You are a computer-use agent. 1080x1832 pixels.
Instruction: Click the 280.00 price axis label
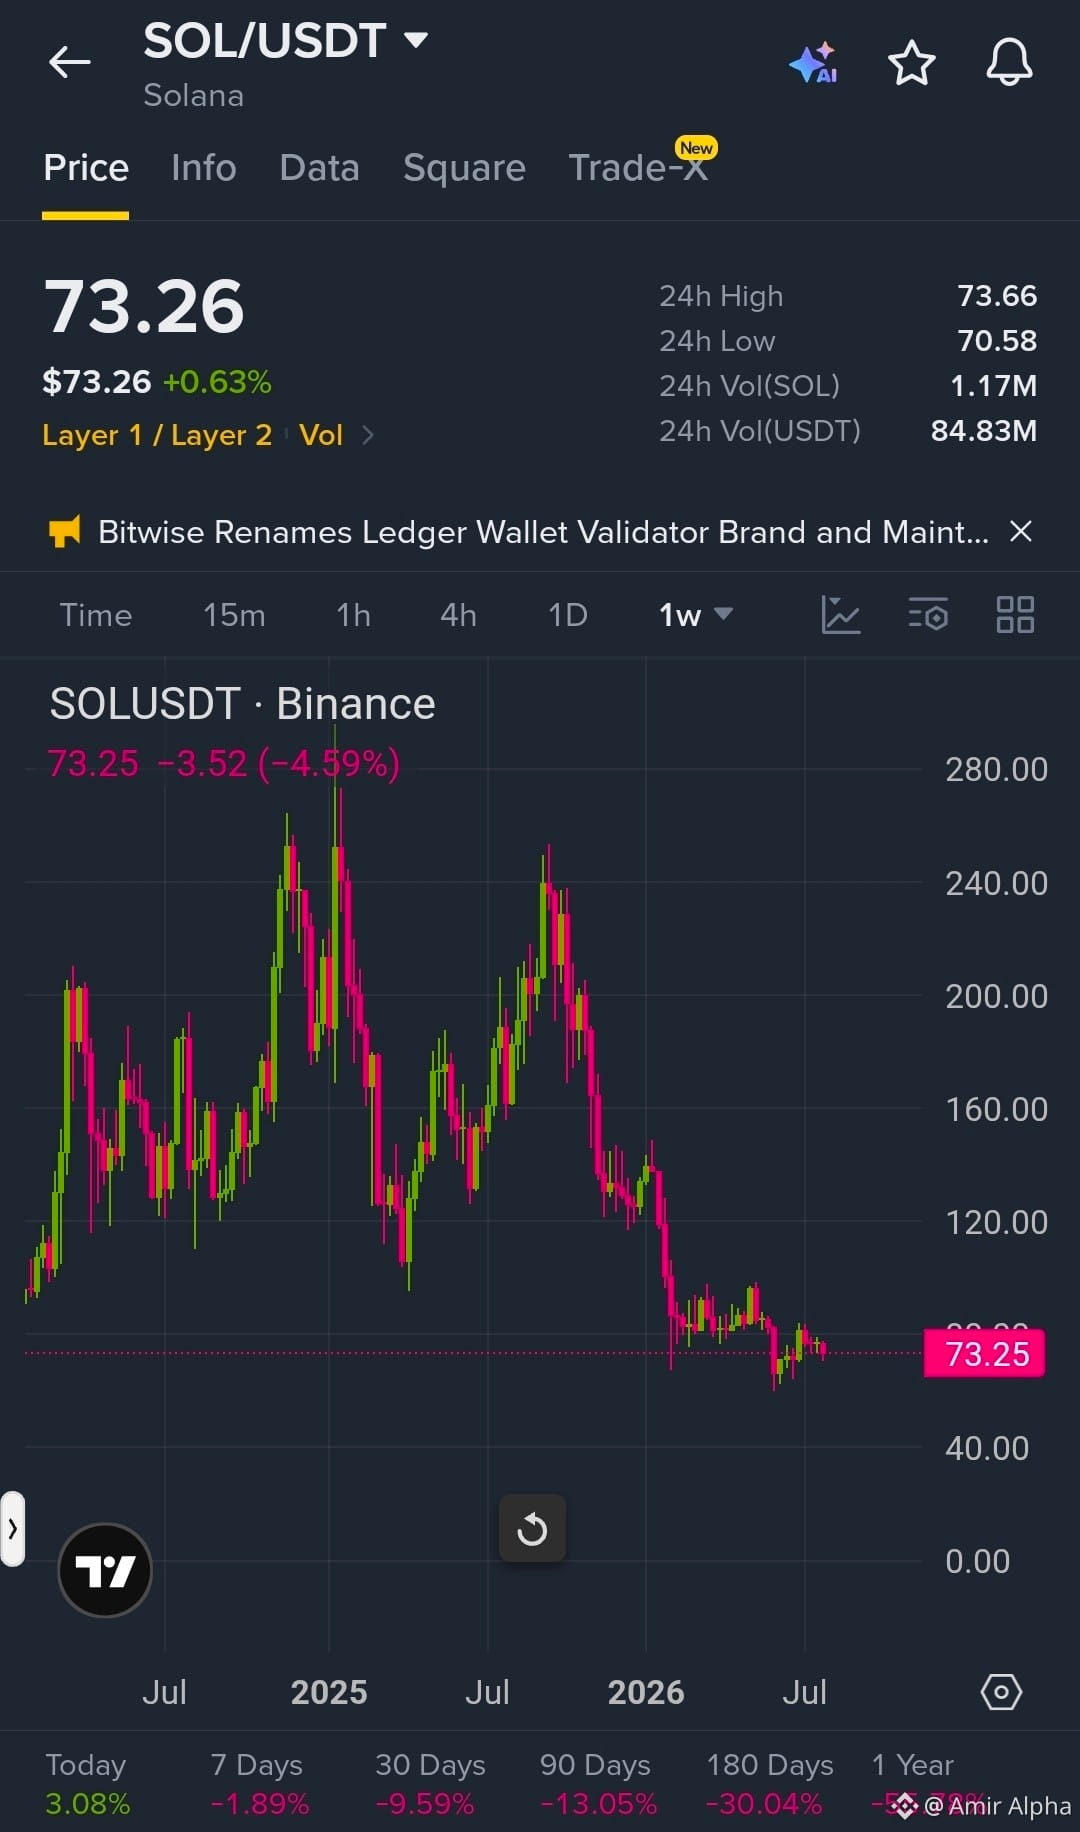(996, 770)
